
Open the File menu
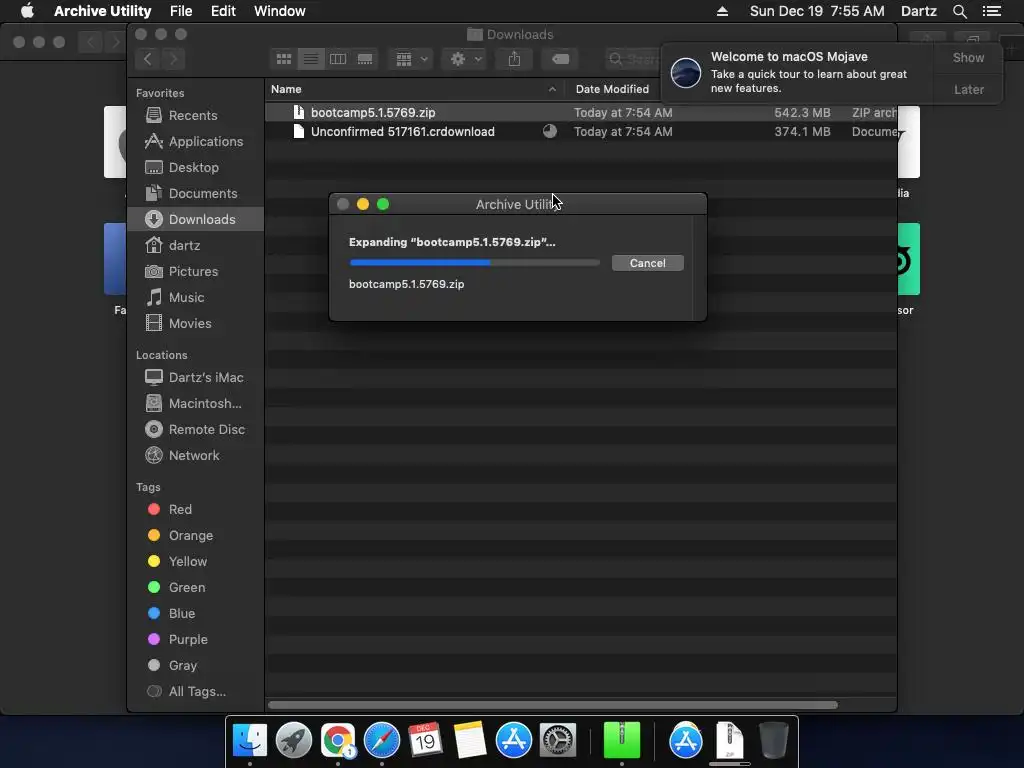pyautogui.click(x=181, y=11)
